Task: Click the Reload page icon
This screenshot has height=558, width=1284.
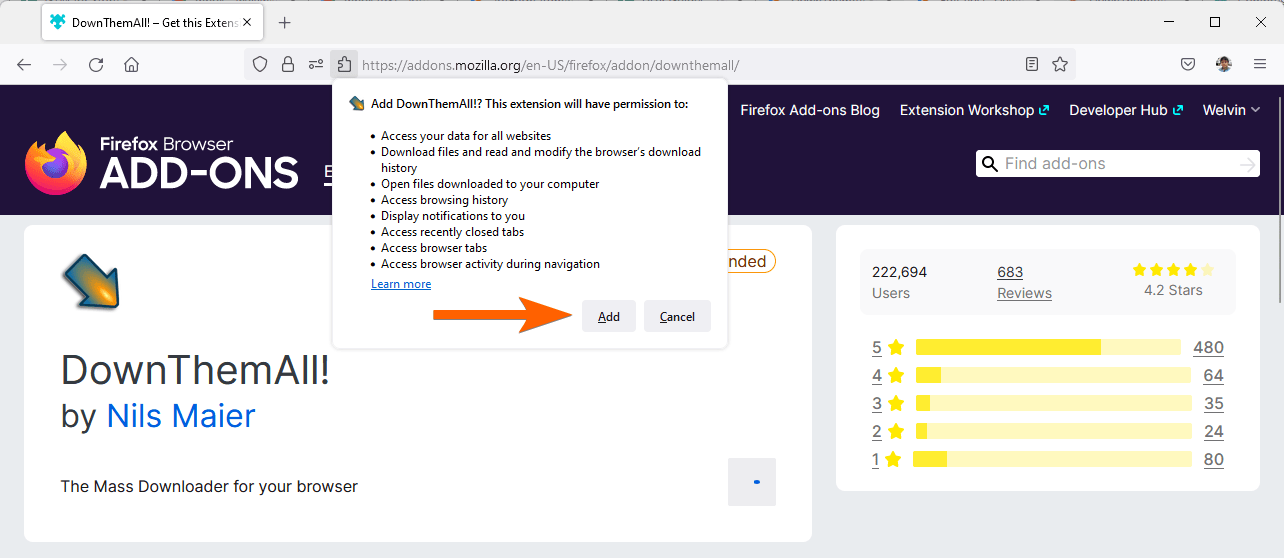Action: [96, 65]
